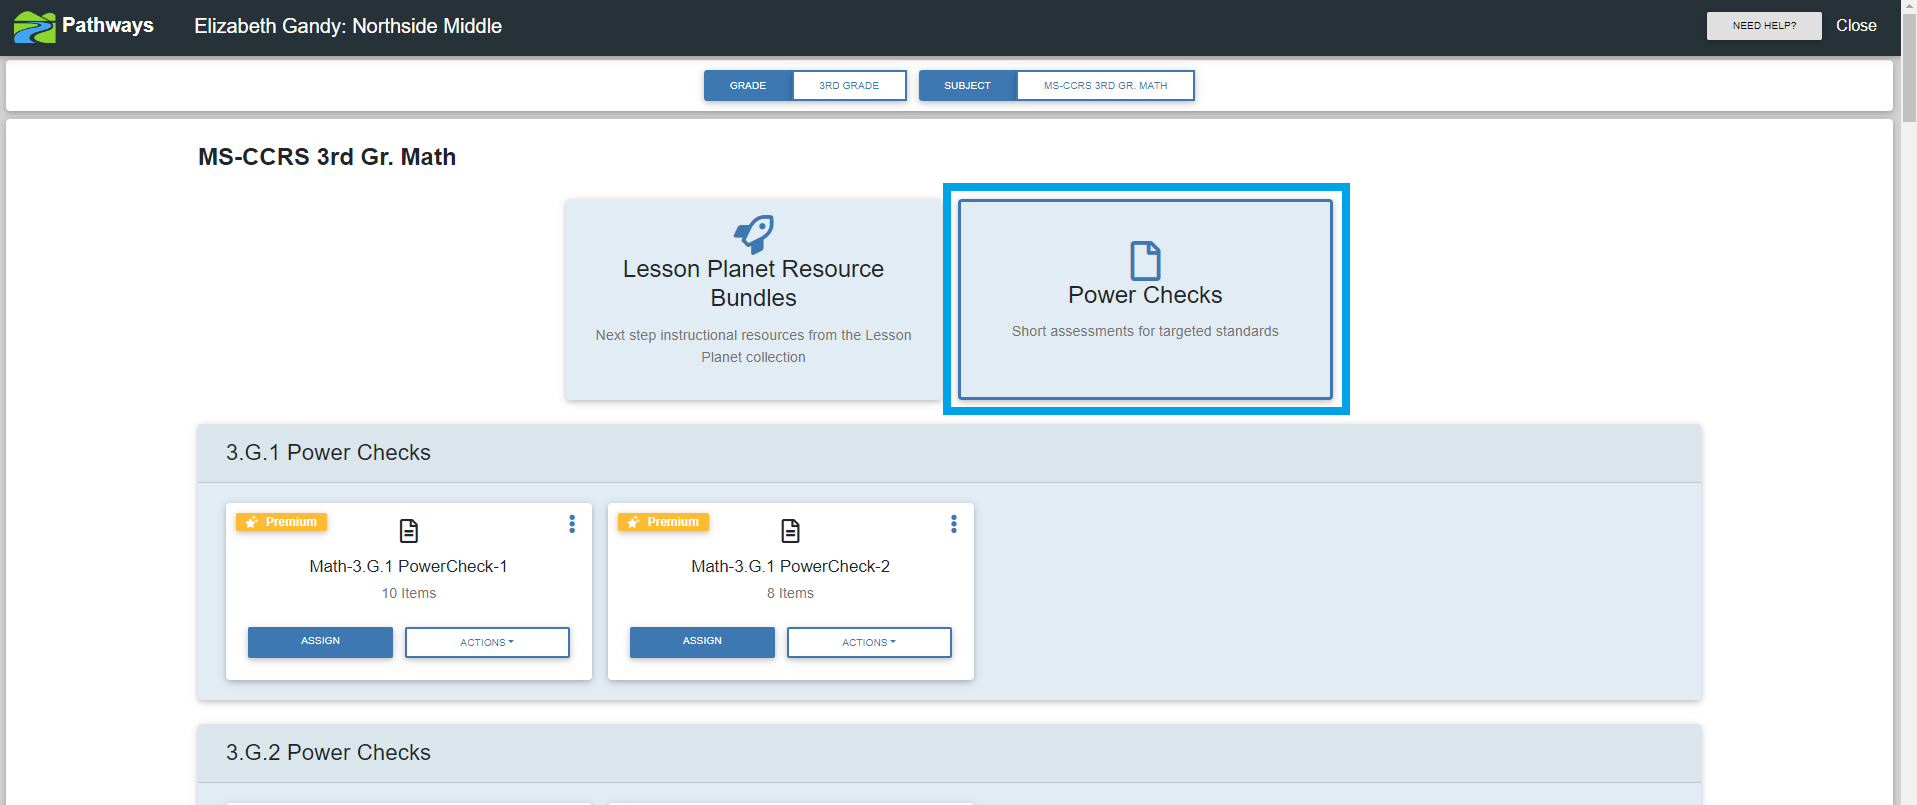Click the 3.G.2 Power Checks section header
Screen dimensions: 1917x805
tap(949, 753)
